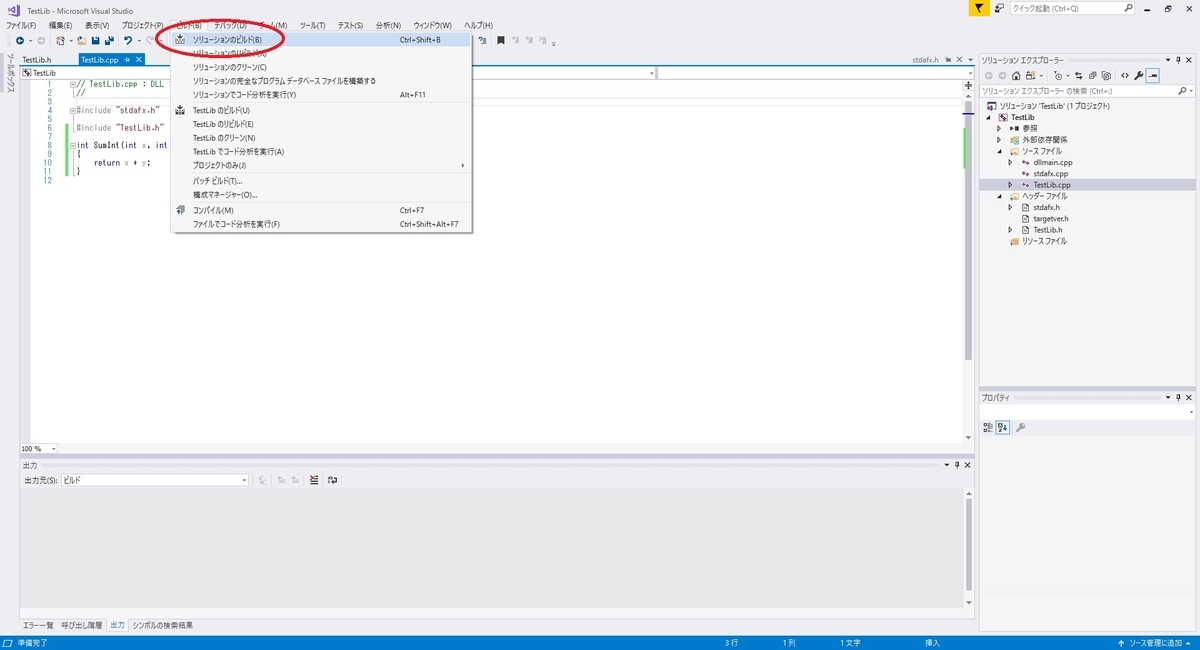Viewport: 1200px width, 650px height.
Task: Switch to the シンボルの検索結果 tab
Action: (x=162, y=625)
